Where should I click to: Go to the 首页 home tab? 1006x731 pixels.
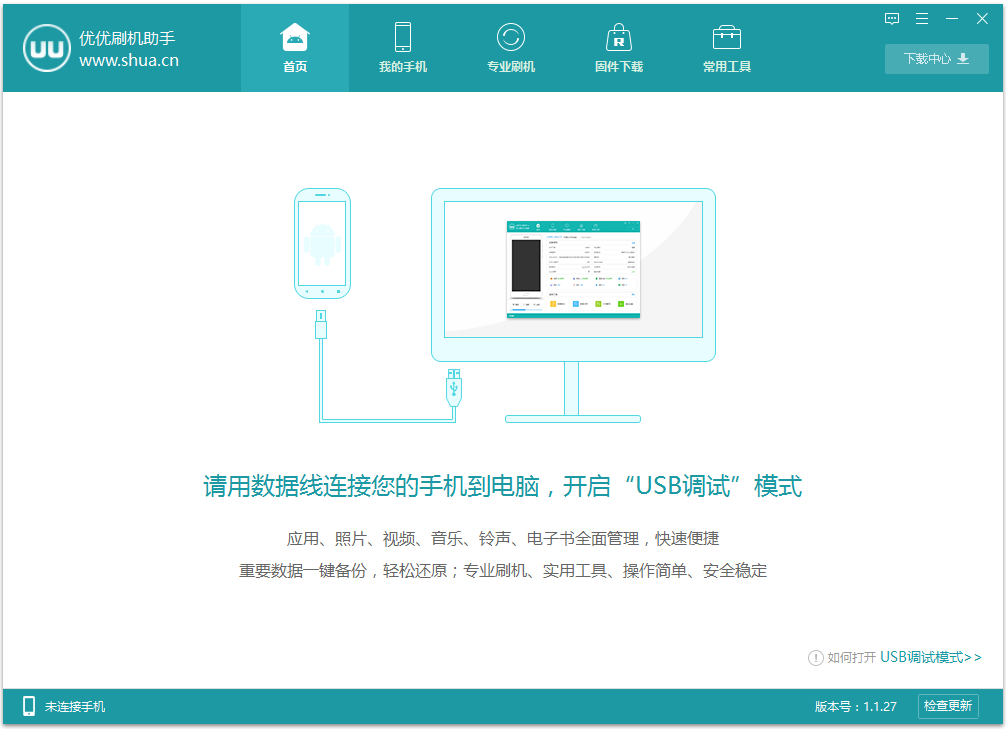click(x=295, y=48)
